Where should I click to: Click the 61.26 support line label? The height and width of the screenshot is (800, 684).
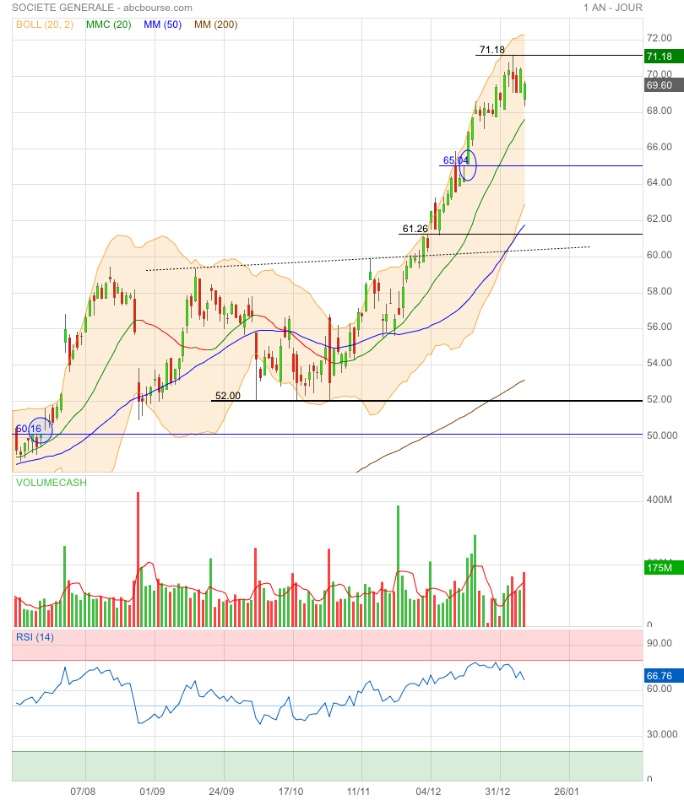pyautogui.click(x=415, y=229)
